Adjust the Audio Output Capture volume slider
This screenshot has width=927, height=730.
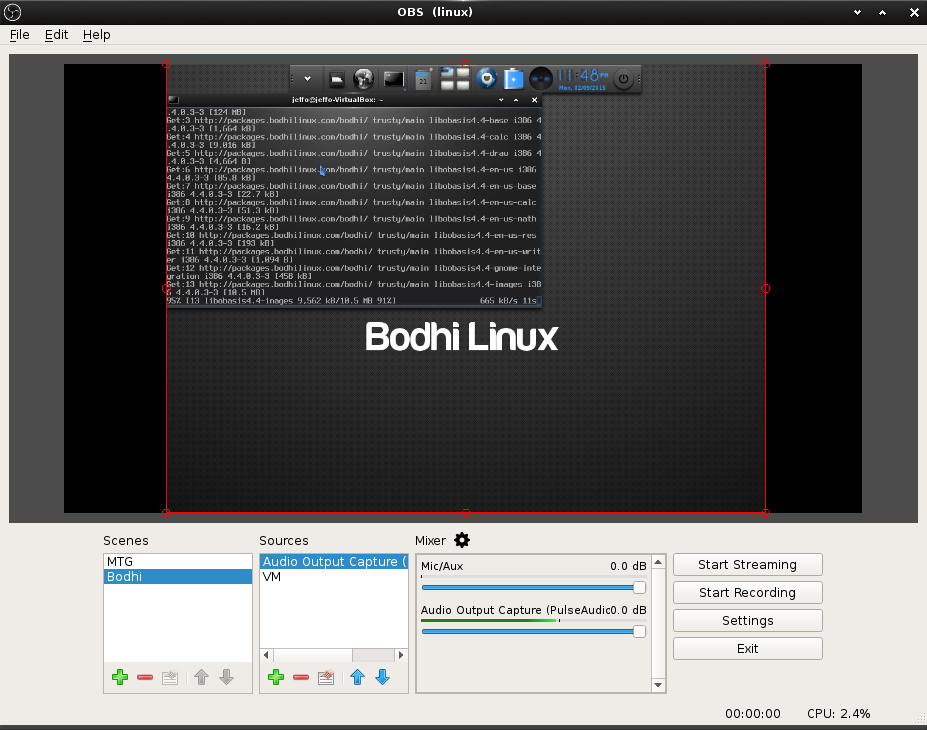pyautogui.click(x=533, y=632)
